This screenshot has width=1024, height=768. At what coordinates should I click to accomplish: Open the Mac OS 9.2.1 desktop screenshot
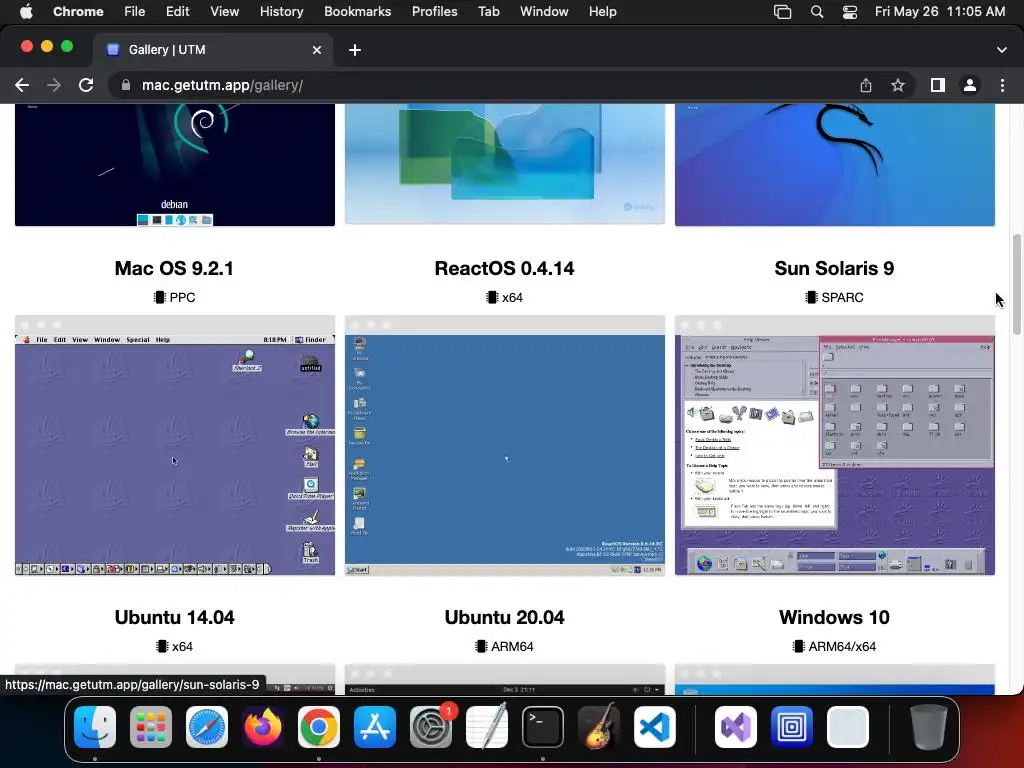175,445
